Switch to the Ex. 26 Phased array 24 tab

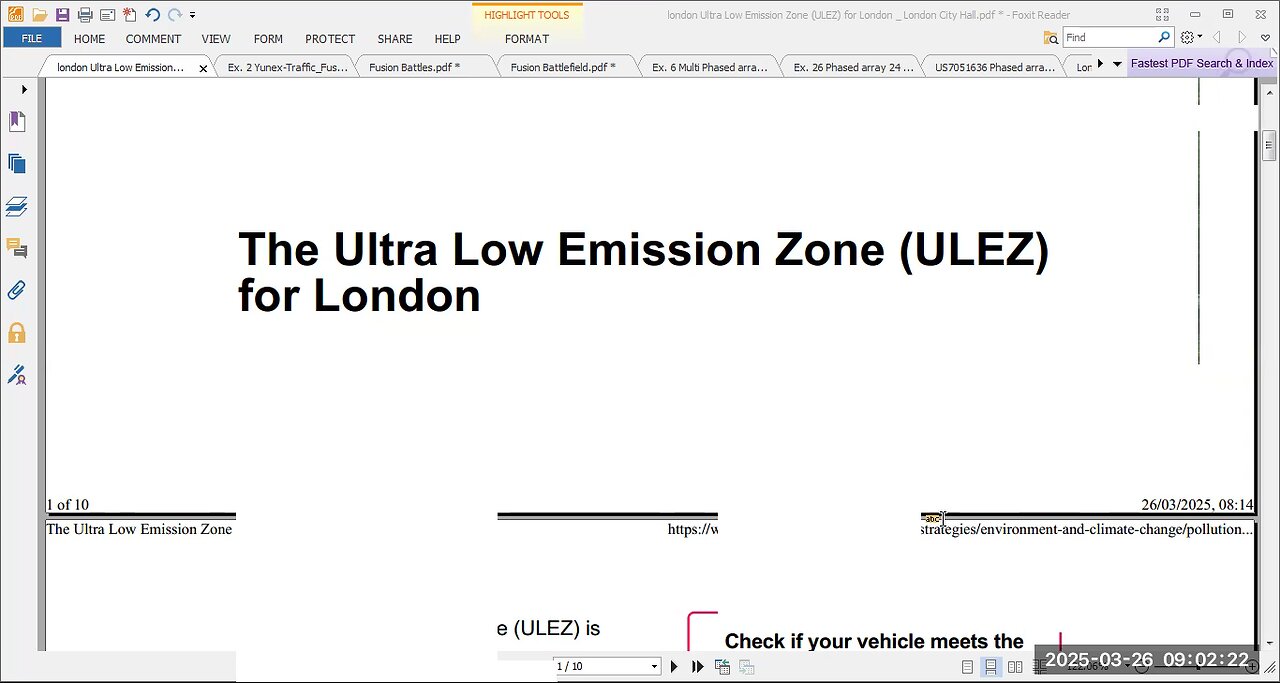[851, 67]
